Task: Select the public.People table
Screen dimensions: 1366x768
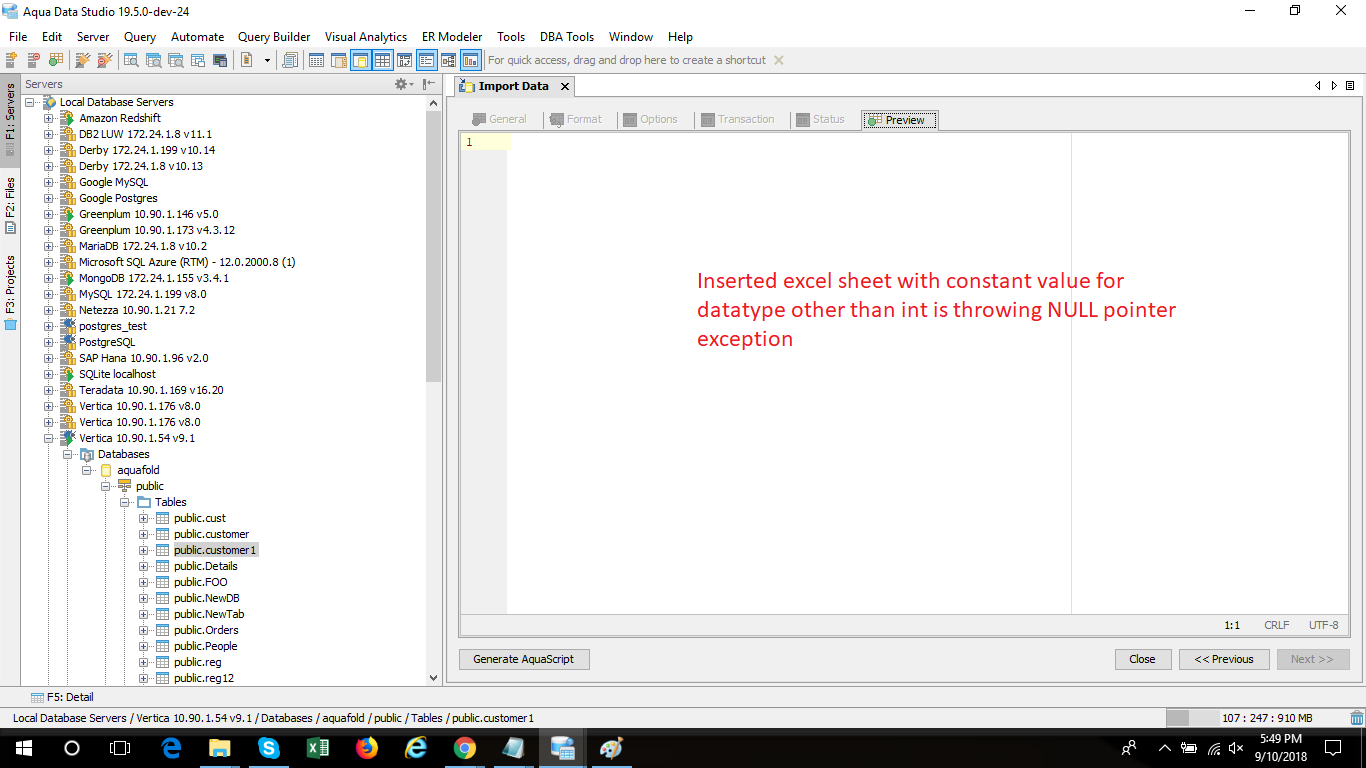Action: pos(205,646)
